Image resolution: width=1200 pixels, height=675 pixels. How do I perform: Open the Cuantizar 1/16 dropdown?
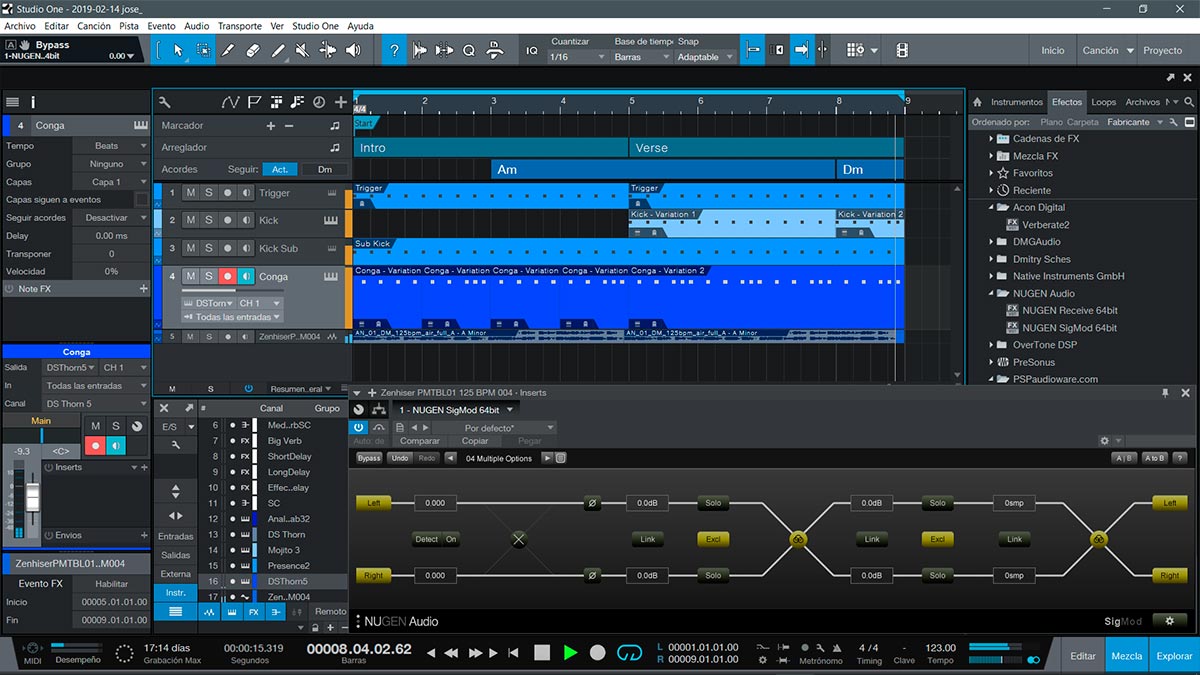(578, 57)
